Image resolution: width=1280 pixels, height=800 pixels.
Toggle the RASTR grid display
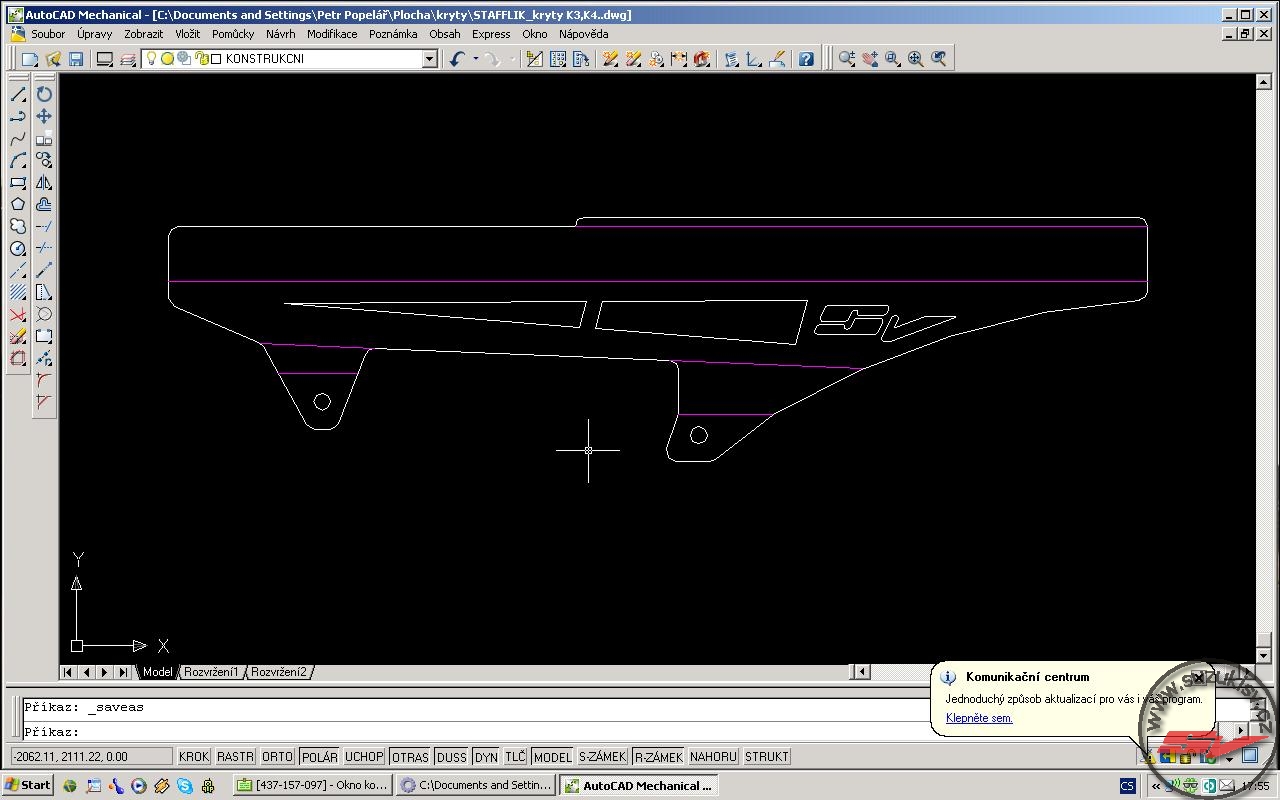point(235,757)
